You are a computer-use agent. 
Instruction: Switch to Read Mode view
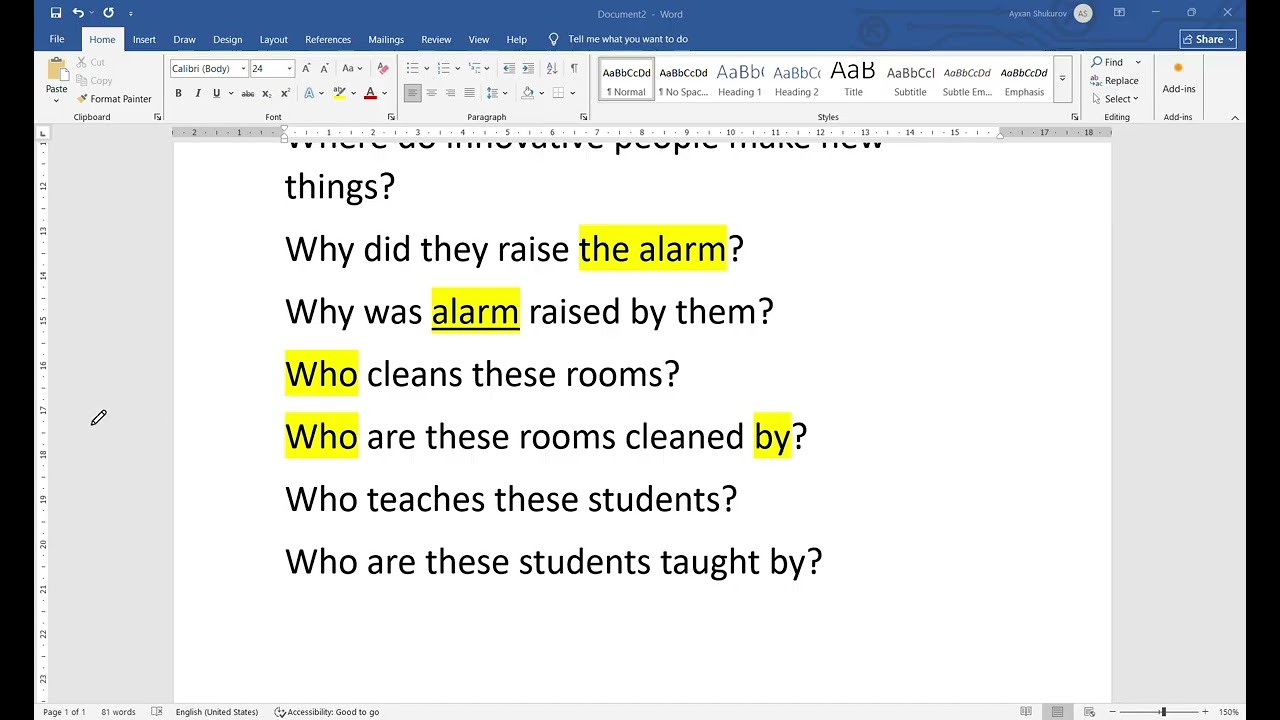pyautogui.click(x=1026, y=712)
